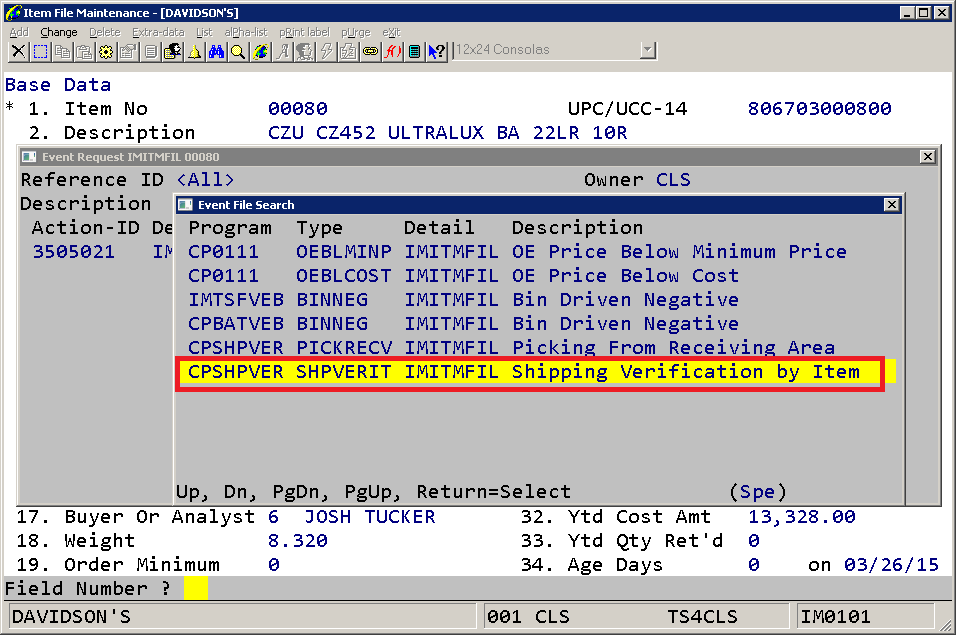Click the Program column header
This screenshot has height=635, width=956.
coord(230,228)
